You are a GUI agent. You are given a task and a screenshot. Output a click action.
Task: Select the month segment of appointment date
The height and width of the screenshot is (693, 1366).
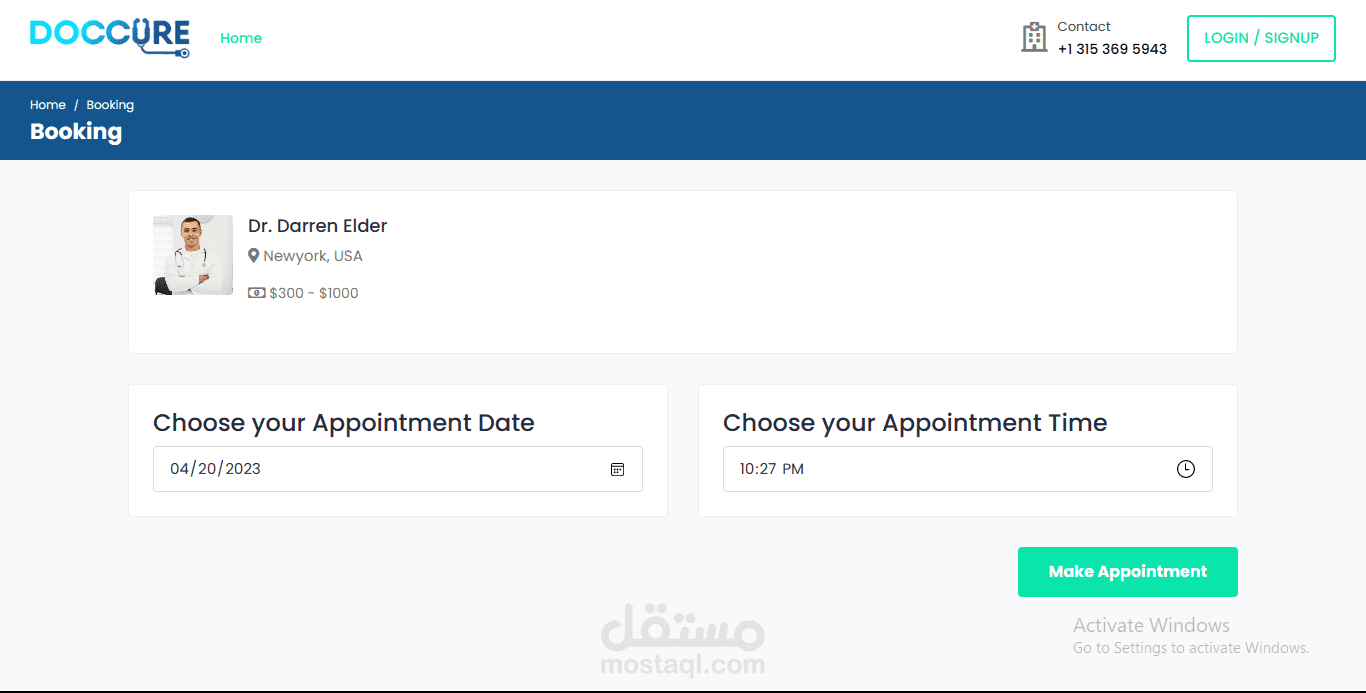pos(179,469)
